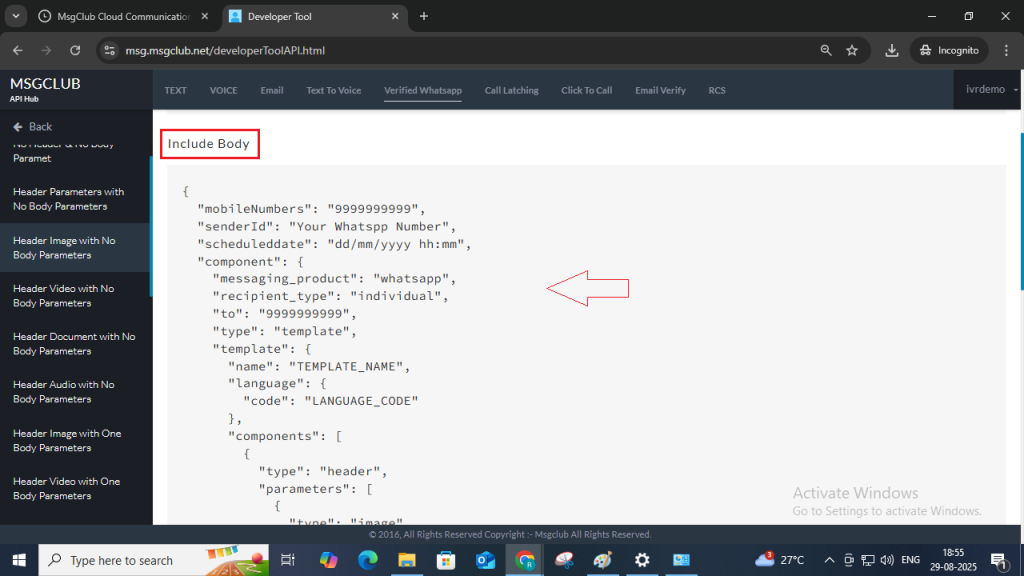Show hidden system tray icons

click(x=829, y=560)
